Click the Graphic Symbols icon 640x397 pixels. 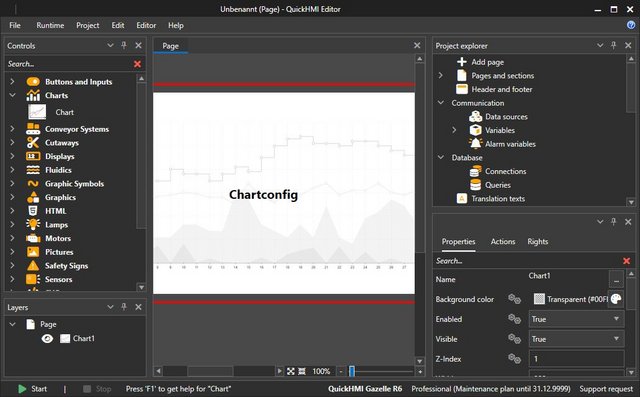(x=33, y=184)
